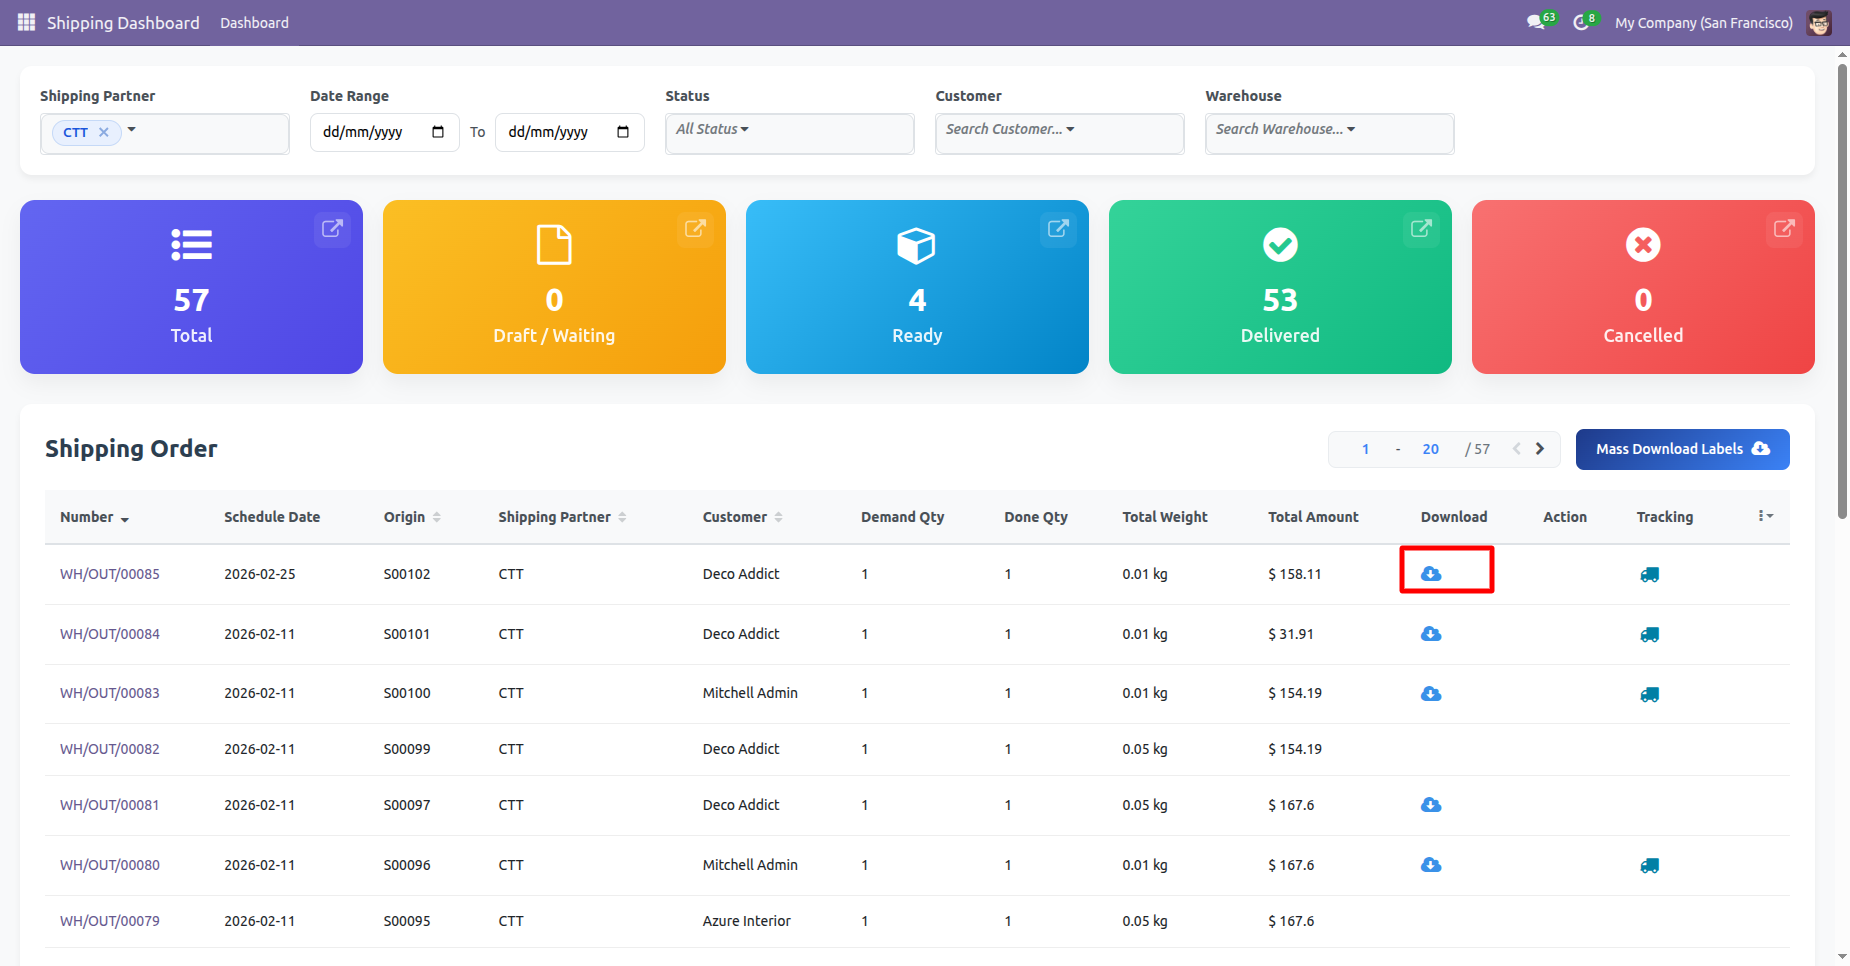This screenshot has height=966, width=1850.
Task: Open the Search Warehouse dropdown
Action: [1285, 129]
